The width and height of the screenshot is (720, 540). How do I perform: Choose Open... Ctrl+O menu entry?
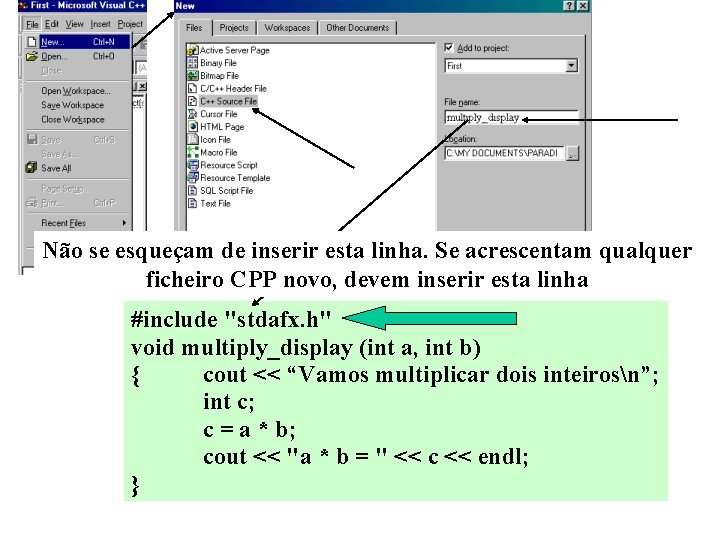point(78,56)
